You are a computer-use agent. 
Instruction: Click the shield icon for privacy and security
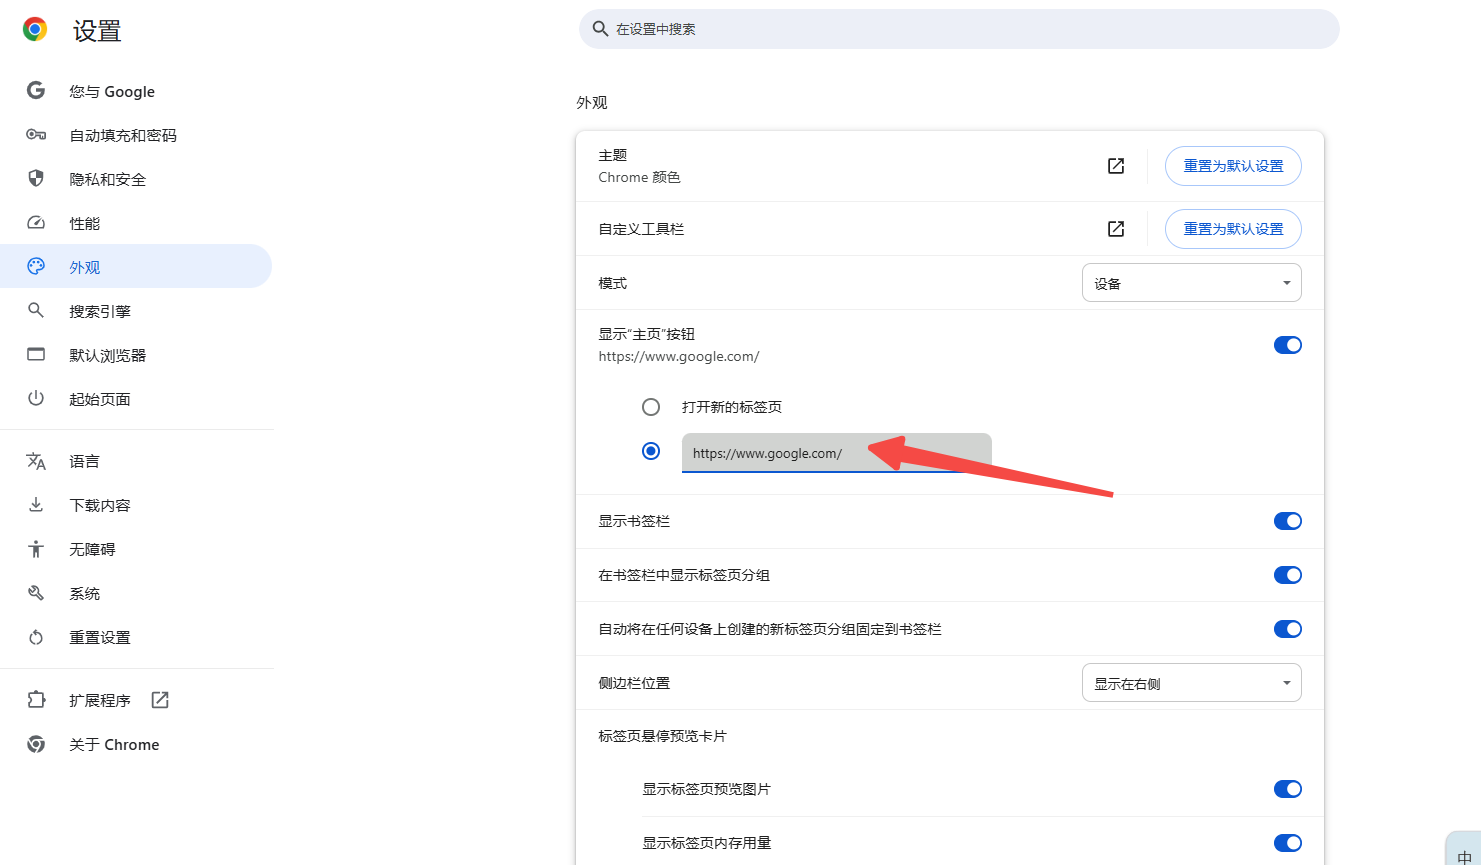[x=36, y=179]
